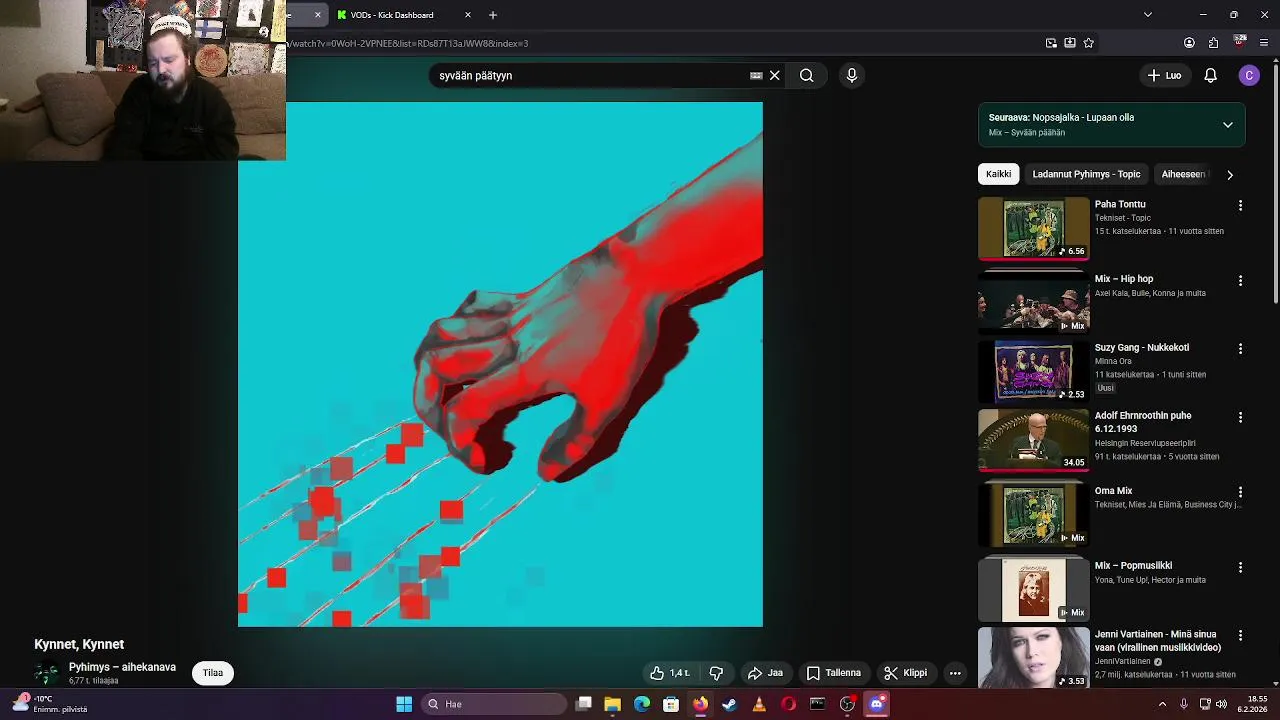Screen dimensions: 1280x720
Task: Show hidden system tray icons
Action: pos(1162,704)
